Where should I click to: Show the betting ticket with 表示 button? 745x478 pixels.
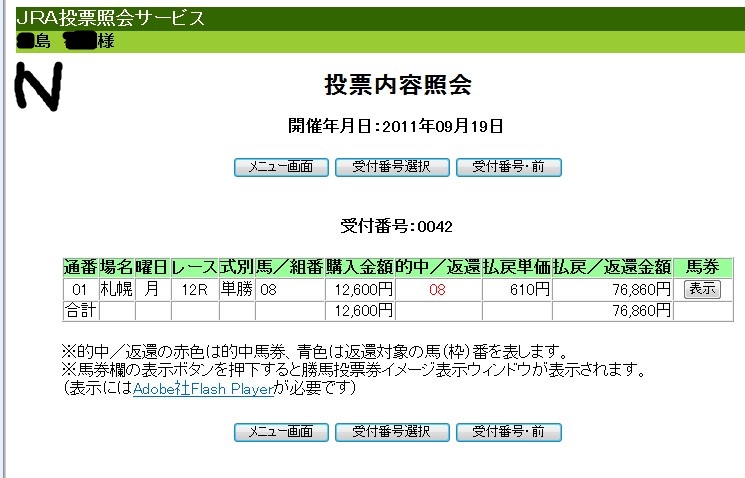pyautogui.click(x=702, y=289)
